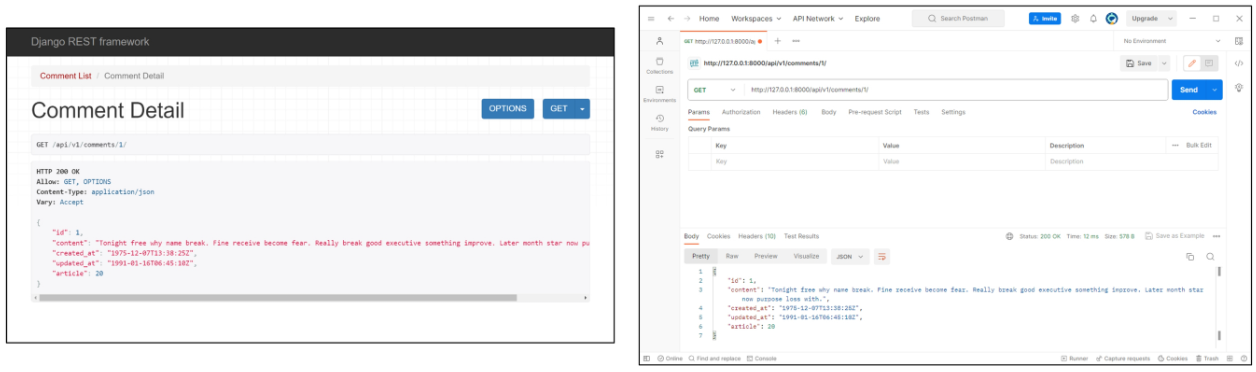Click the request URL input field
This screenshot has width=1256, height=372.
955,90
